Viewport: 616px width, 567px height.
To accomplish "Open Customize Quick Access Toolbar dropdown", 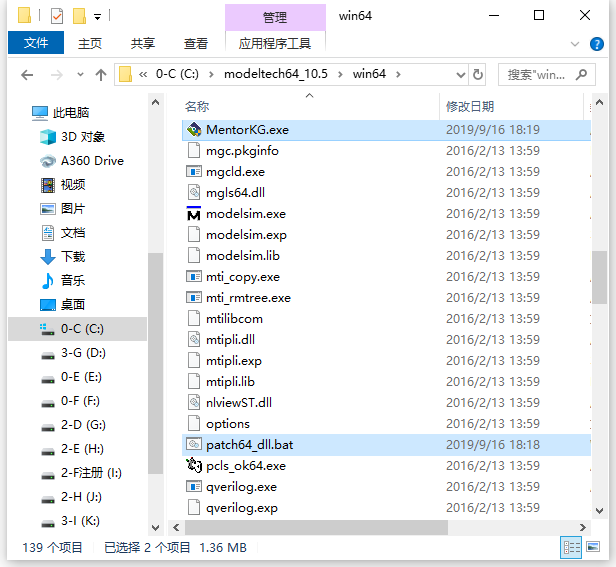I will [x=97, y=17].
